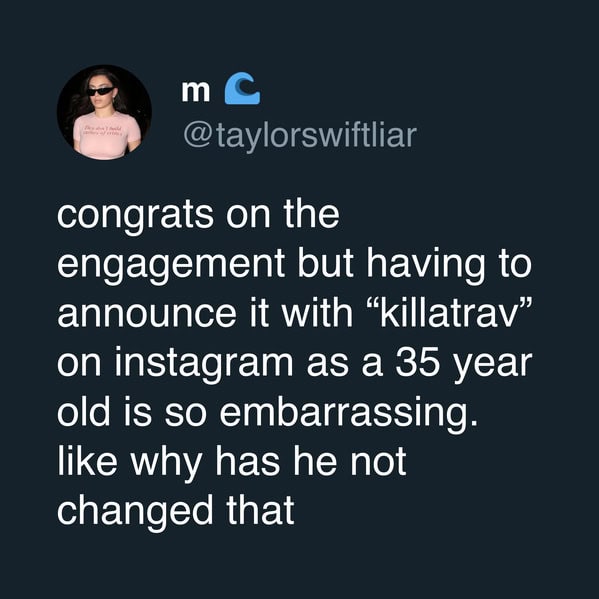Image resolution: width=599 pixels, height=599 pixels.
Task: Click the word "like" starting the line
Action: [87, 460]
